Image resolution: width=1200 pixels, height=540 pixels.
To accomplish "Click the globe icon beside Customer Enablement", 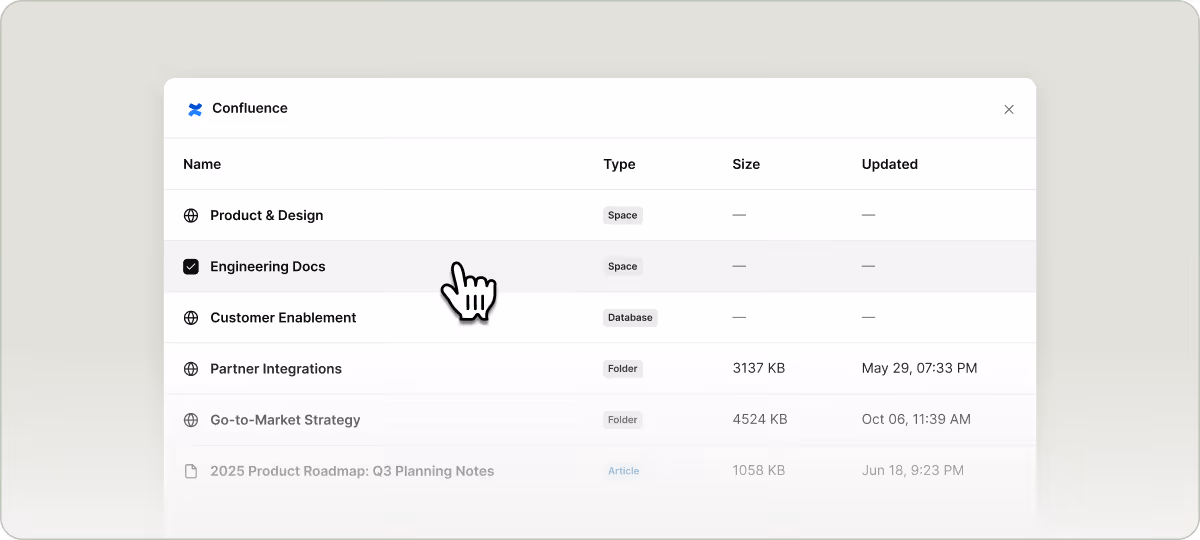I will click(191, 318).
